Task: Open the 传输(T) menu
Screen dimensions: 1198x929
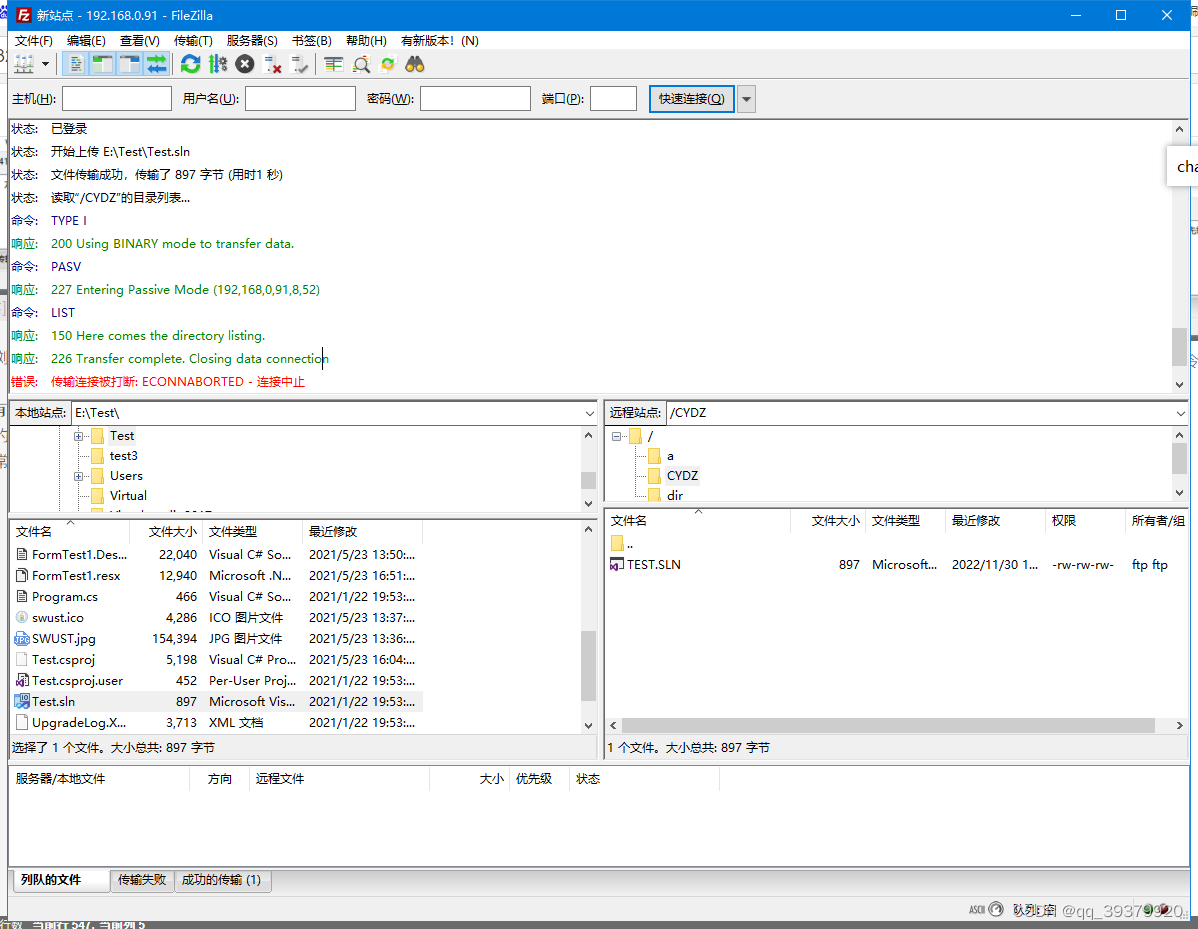Action: [x=193, y=40]
